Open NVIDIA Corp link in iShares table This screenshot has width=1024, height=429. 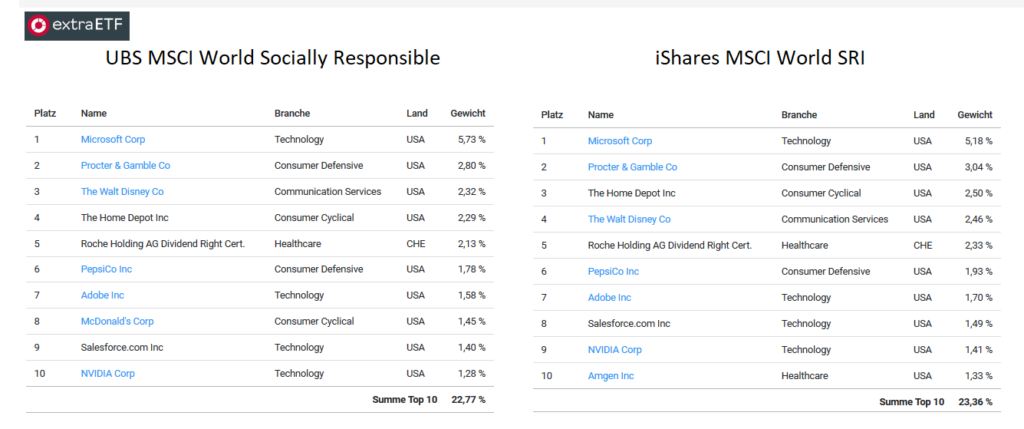click(615, 349)
